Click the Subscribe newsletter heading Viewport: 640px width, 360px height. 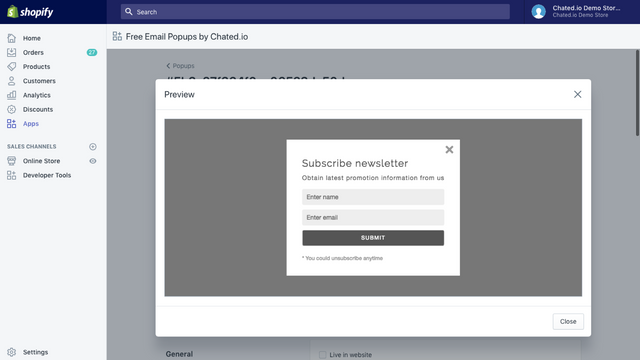[355, 163]
